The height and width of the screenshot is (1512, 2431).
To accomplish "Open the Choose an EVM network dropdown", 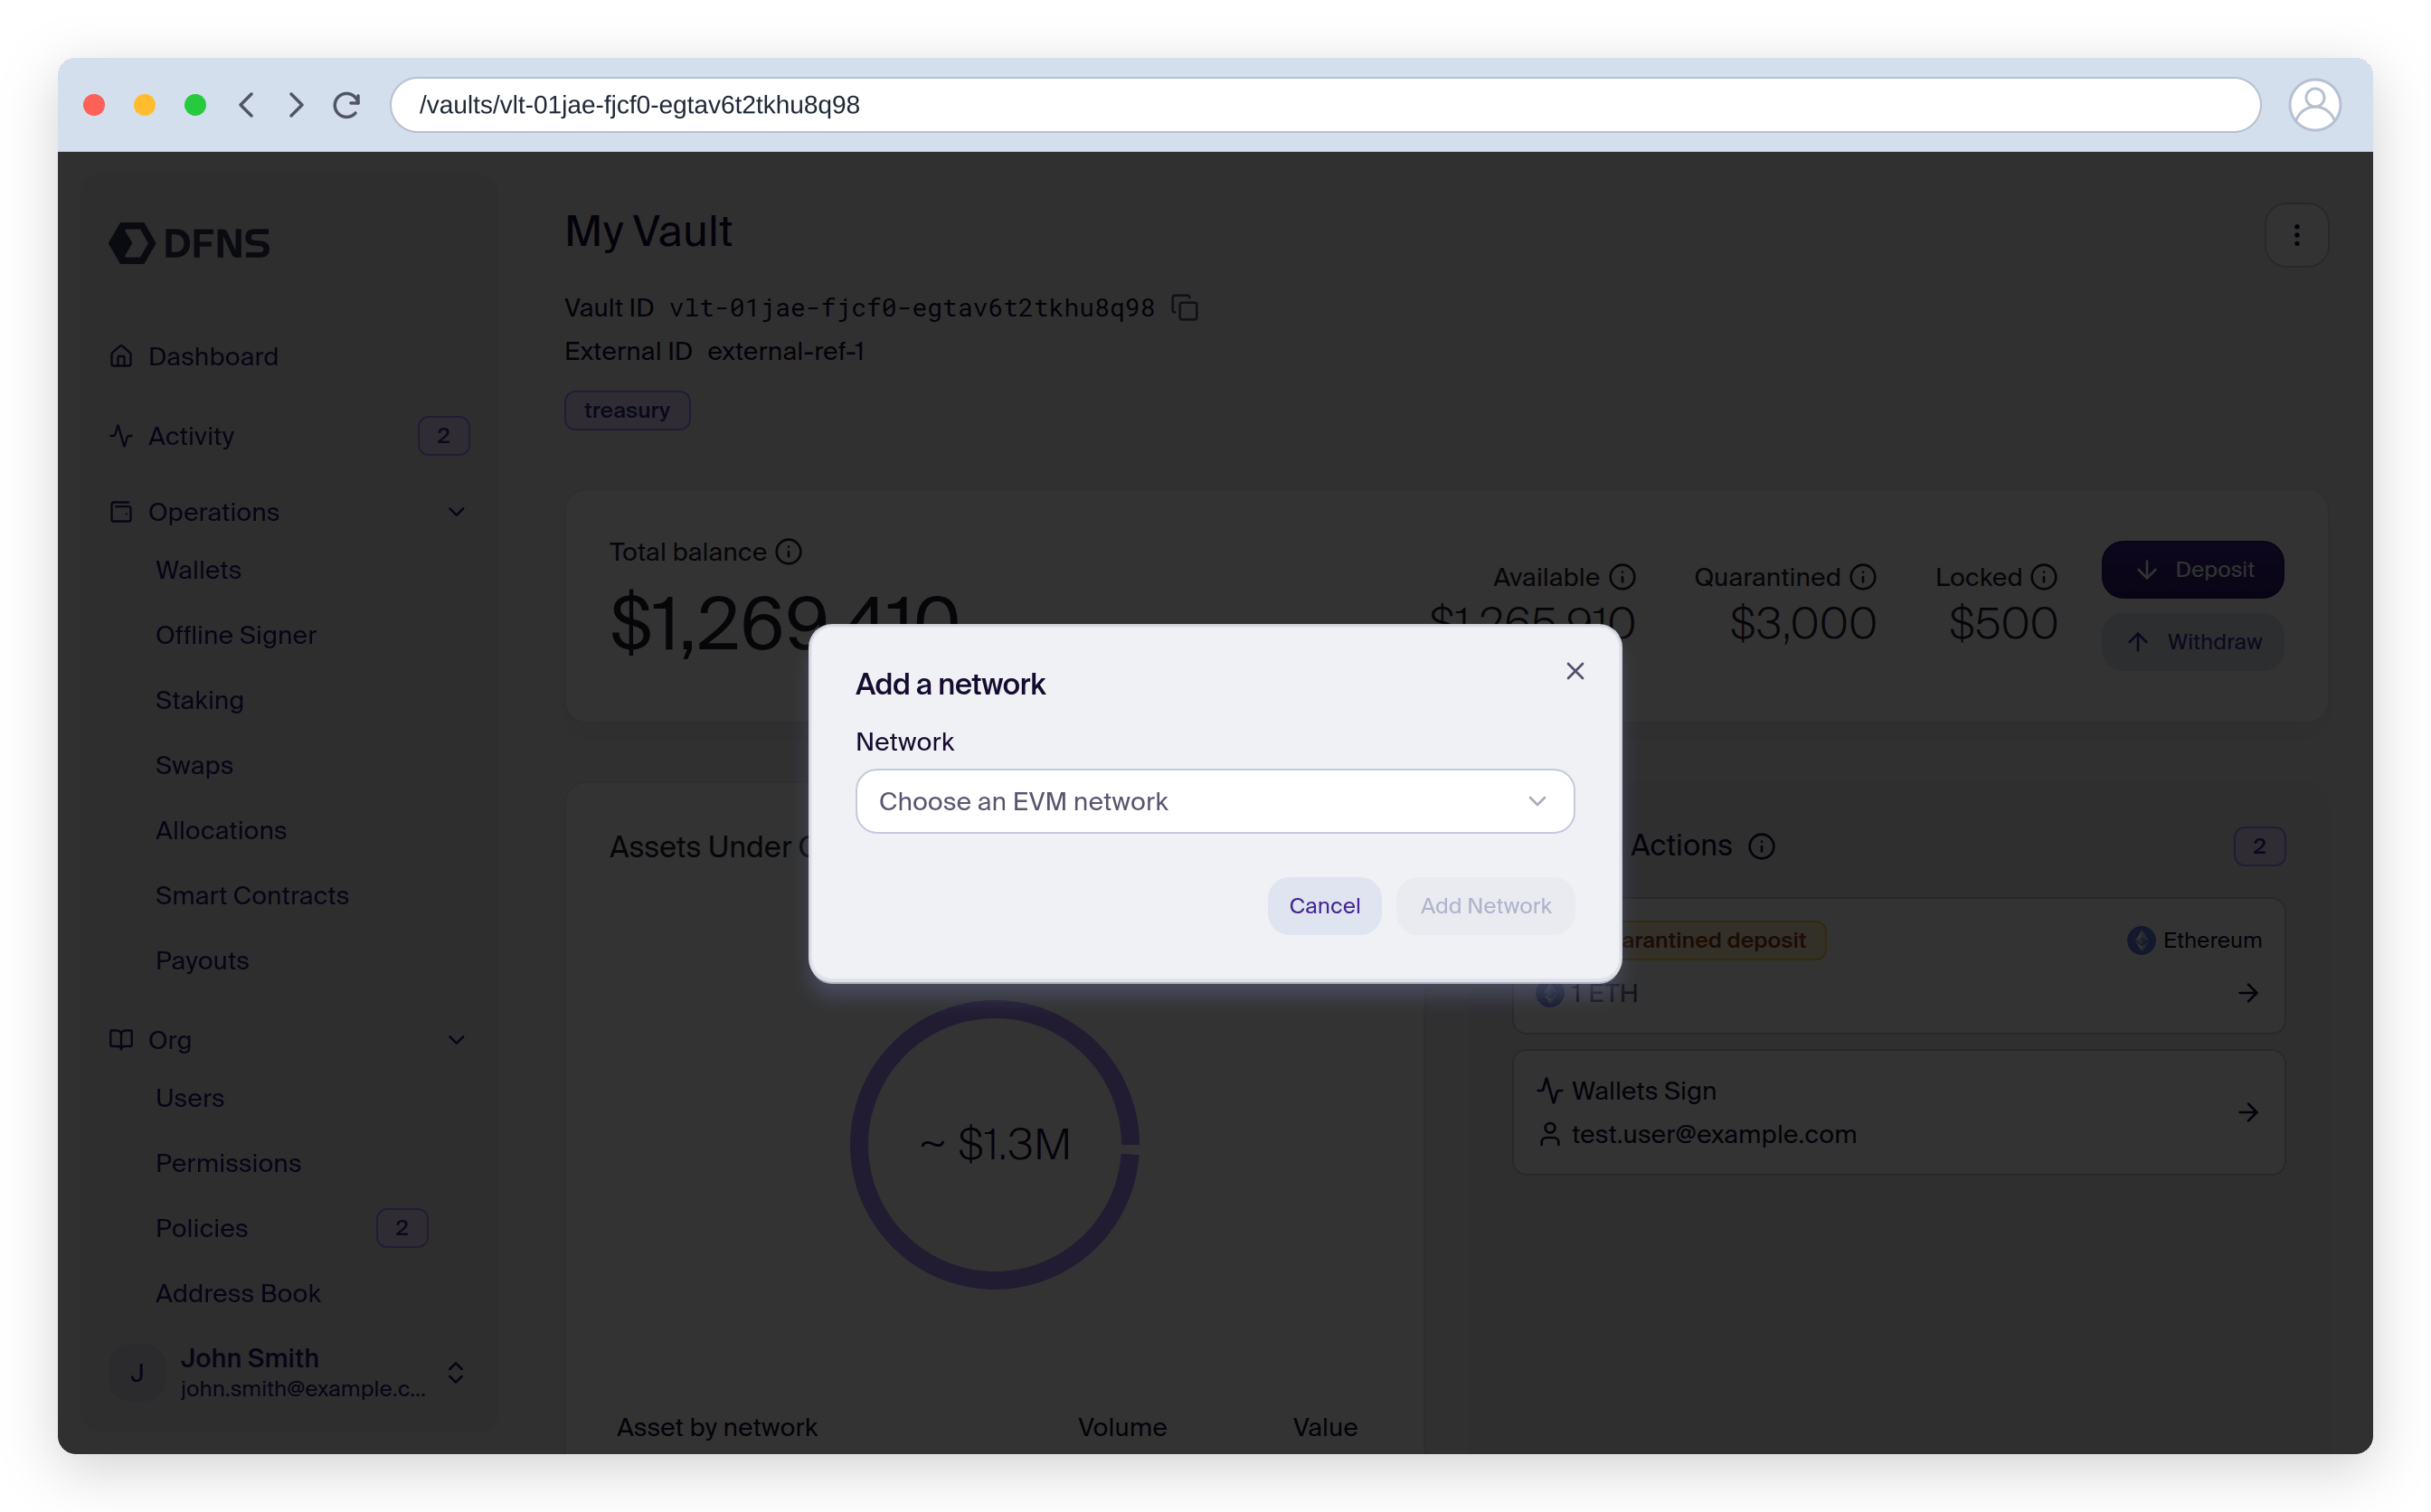I will click(x=1214, y=801).
